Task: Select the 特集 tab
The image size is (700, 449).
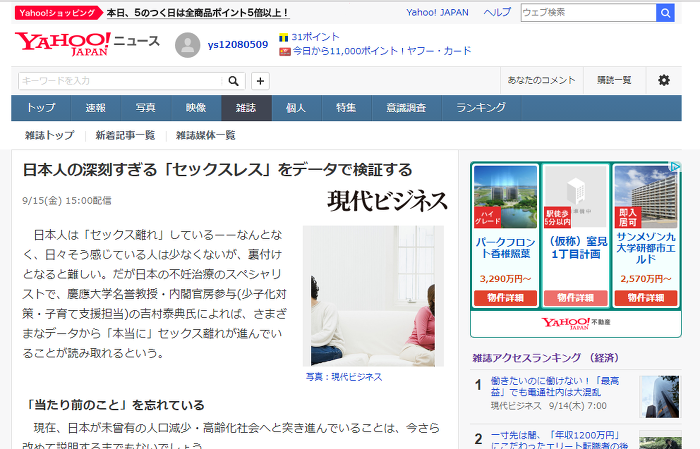Action: point(346,108)
